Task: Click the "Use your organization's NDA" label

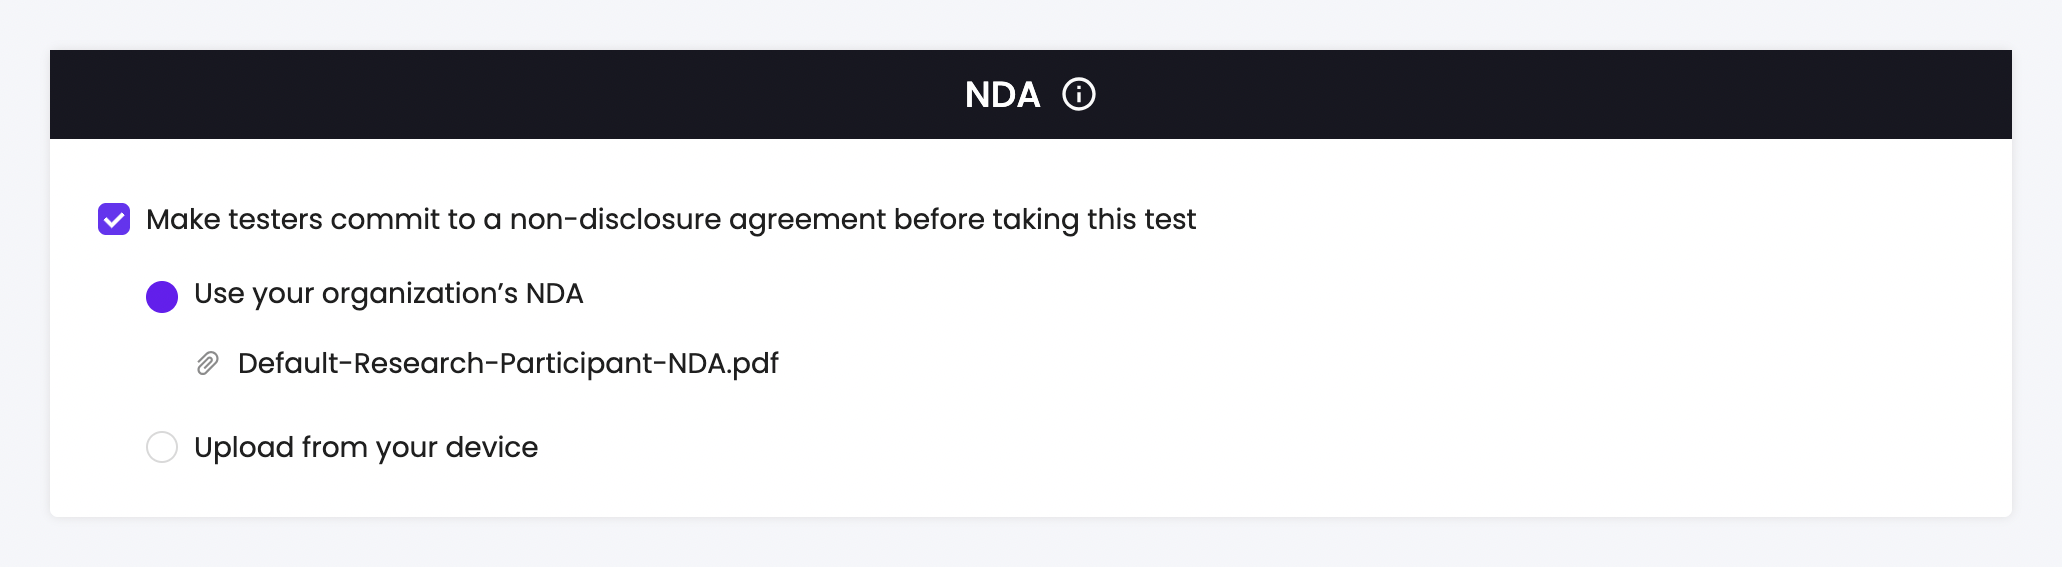Action: 388,294
